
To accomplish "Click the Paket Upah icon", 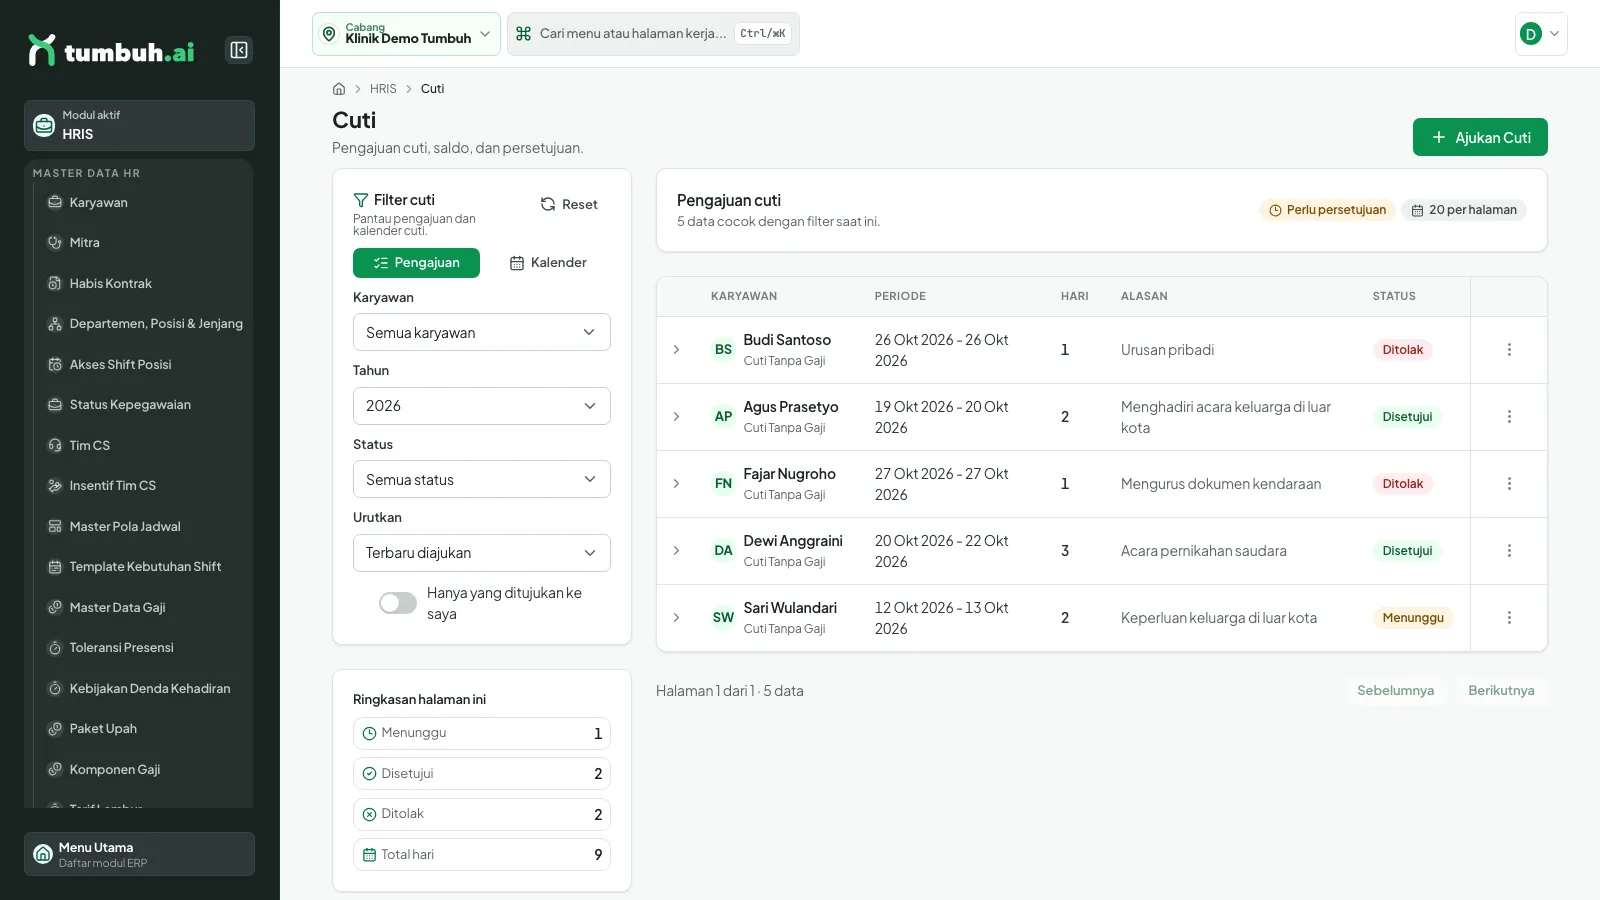I will 55,729.
